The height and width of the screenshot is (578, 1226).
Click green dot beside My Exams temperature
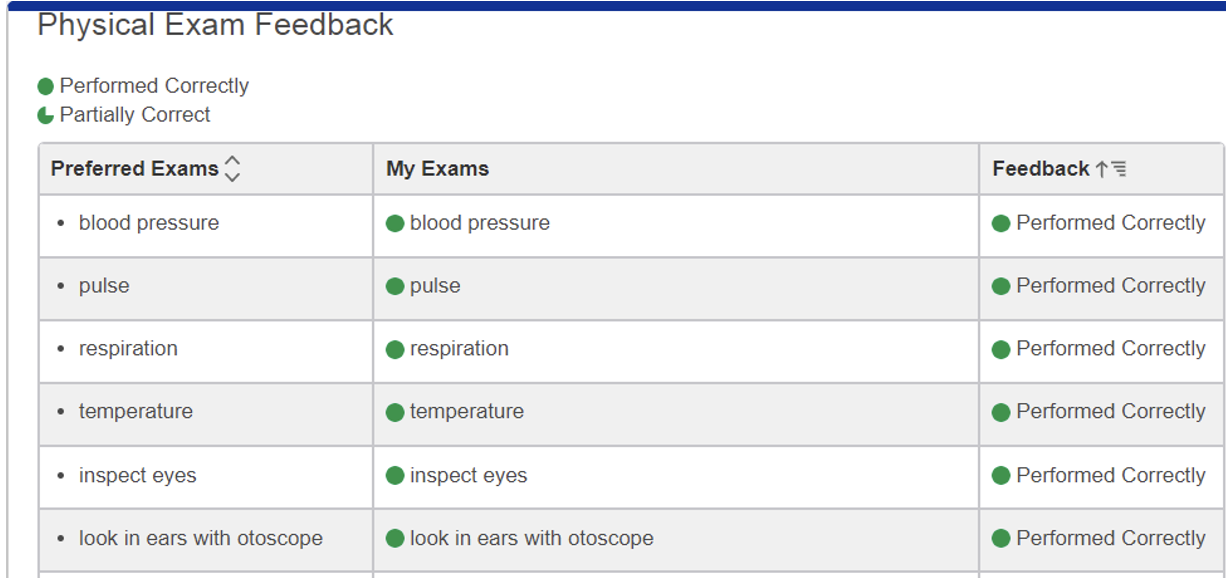(395, 413)
